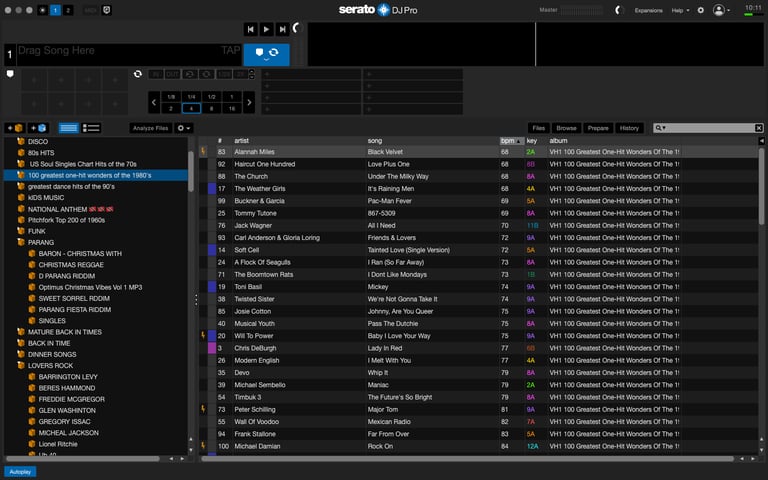Toggle the Autoplay button

[x=20, y=472]
